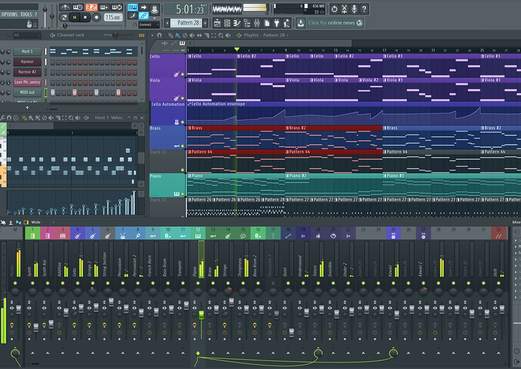521x369 pixels.
Task: Toggle the highlighted 3.2 countdown button
Action: click(x=91, y=7)
